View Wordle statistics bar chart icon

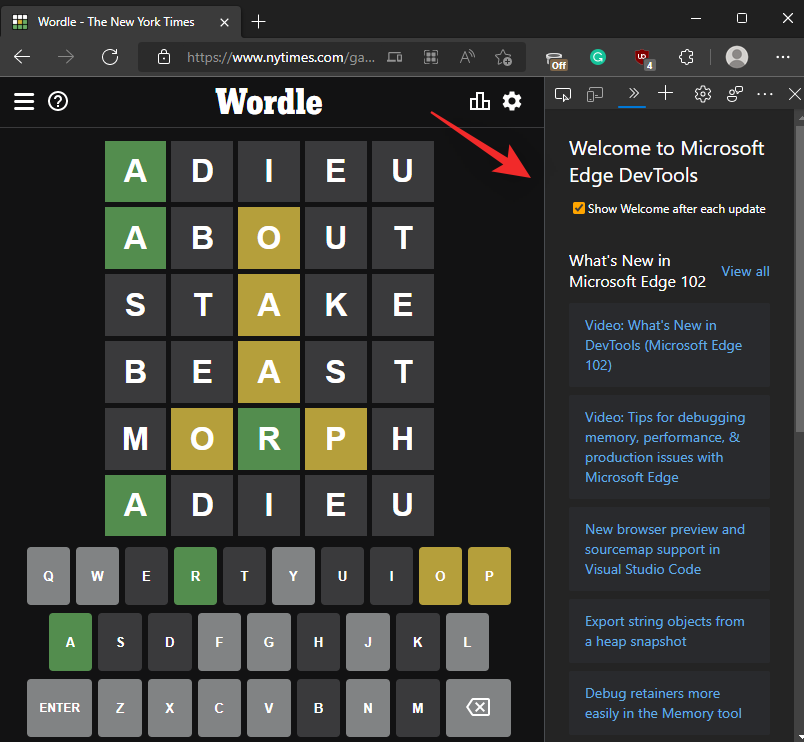coord(479,101)
